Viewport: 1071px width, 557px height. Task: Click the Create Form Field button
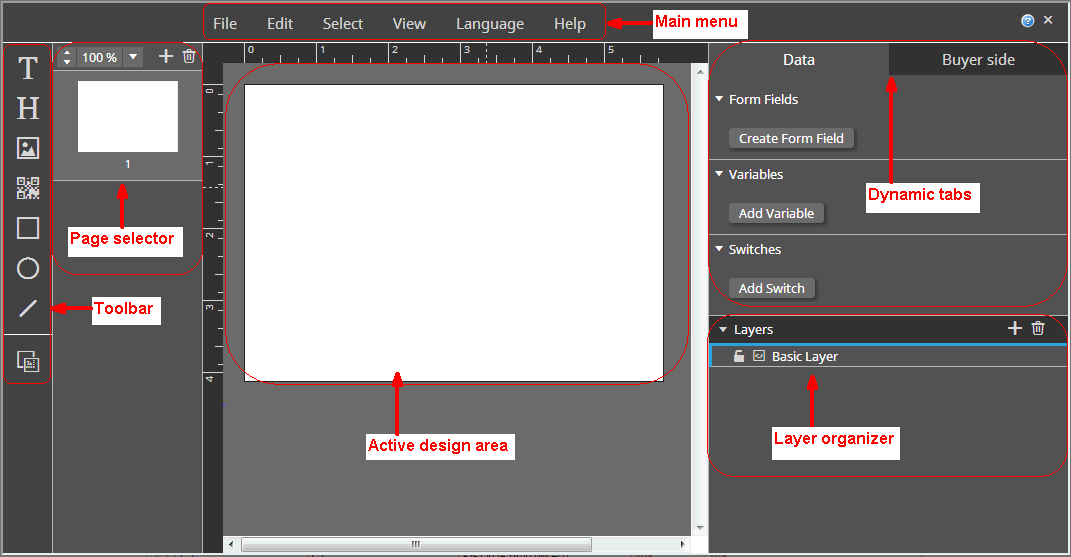[791, 138]
